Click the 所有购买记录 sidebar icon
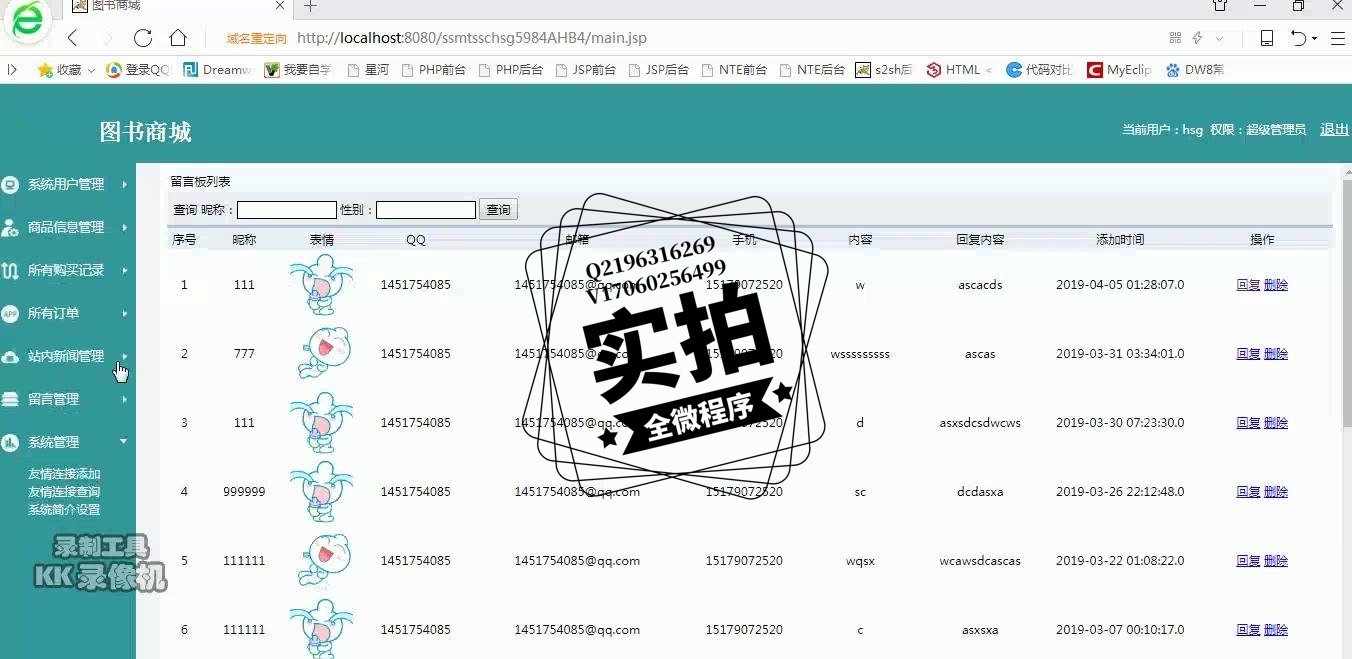Viewport: 1352px width, 659px height. 10,271
